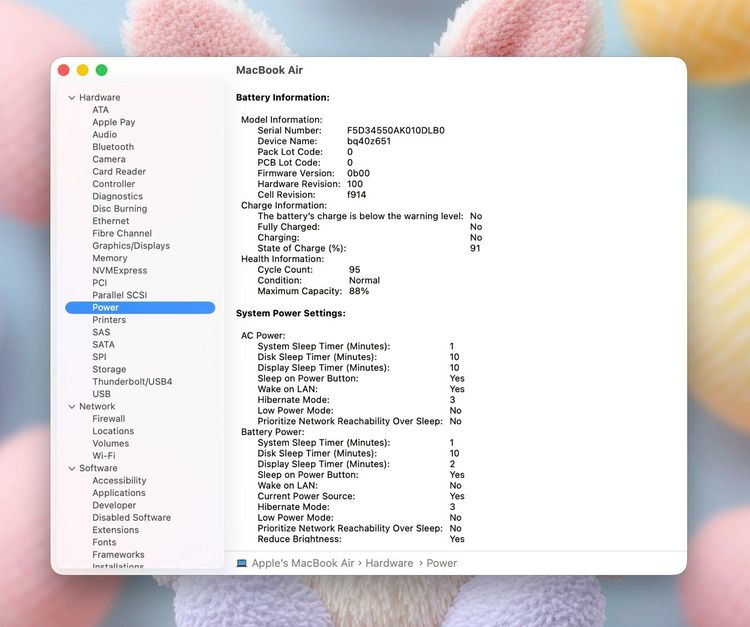Click Apple's MacBook Air in path bar

click(x=303, y=563)
